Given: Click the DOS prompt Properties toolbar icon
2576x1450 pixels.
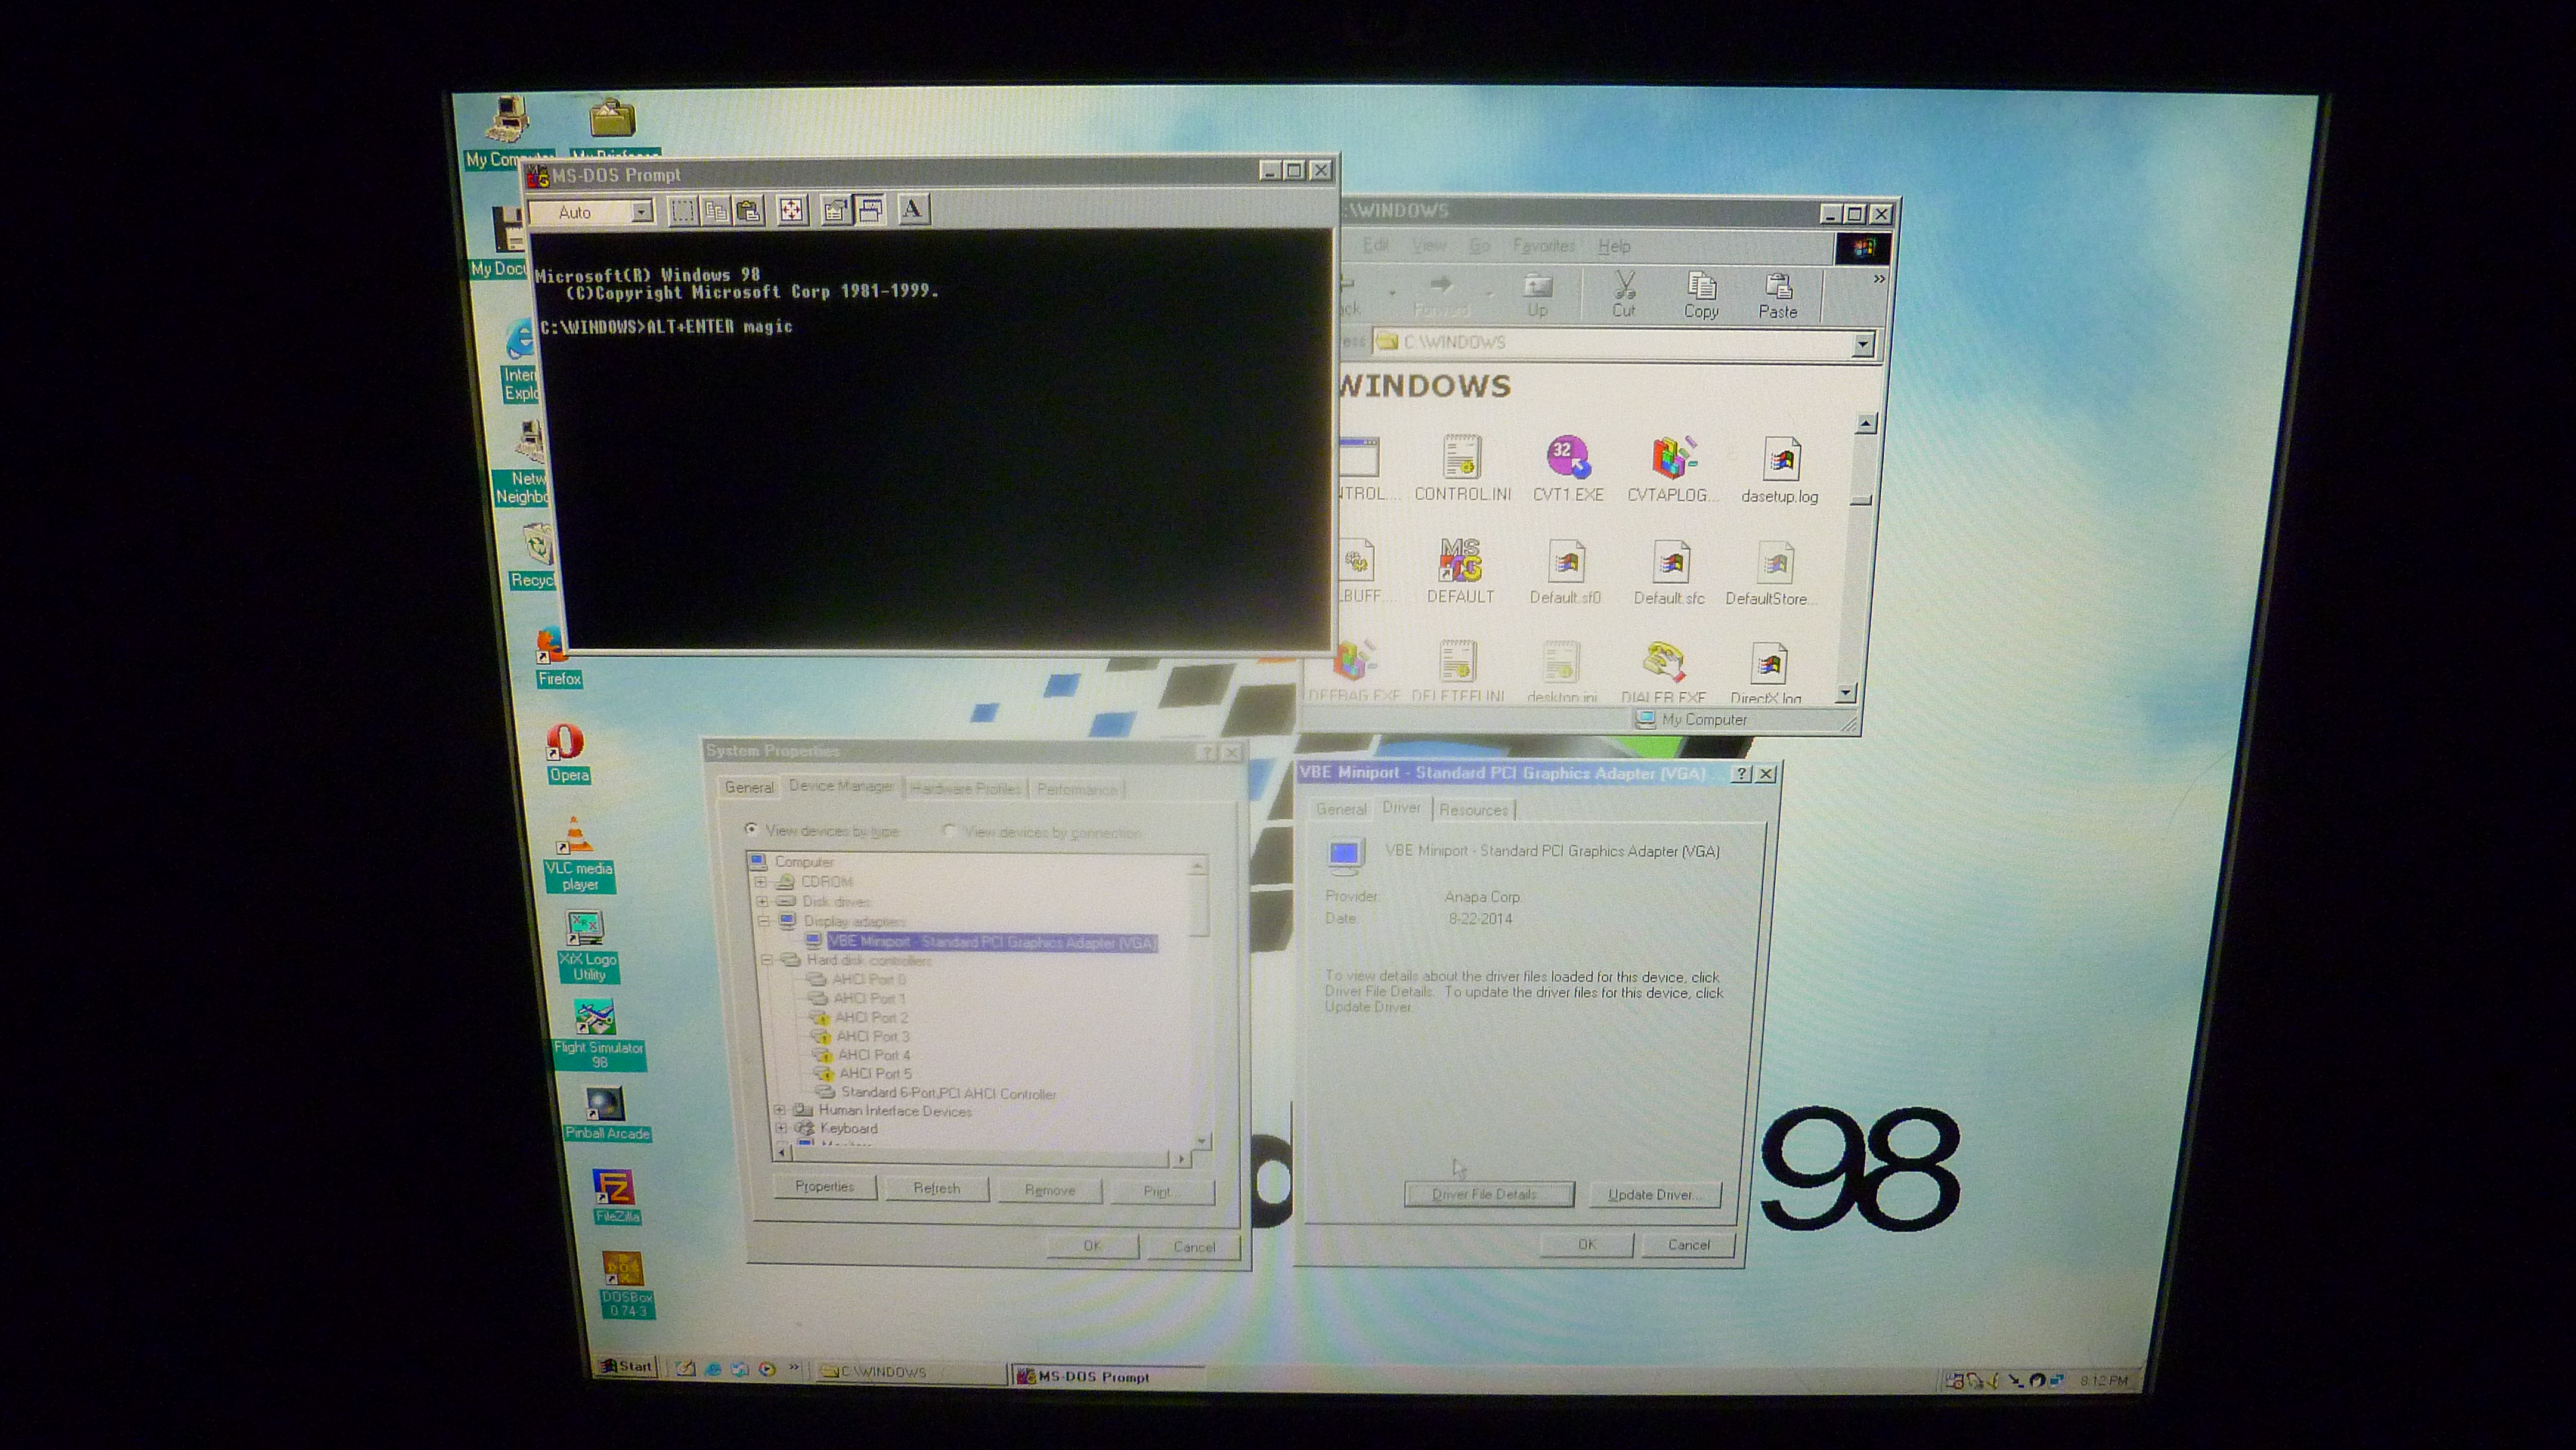Looking at the screenshot, I should tap(835, 211).
